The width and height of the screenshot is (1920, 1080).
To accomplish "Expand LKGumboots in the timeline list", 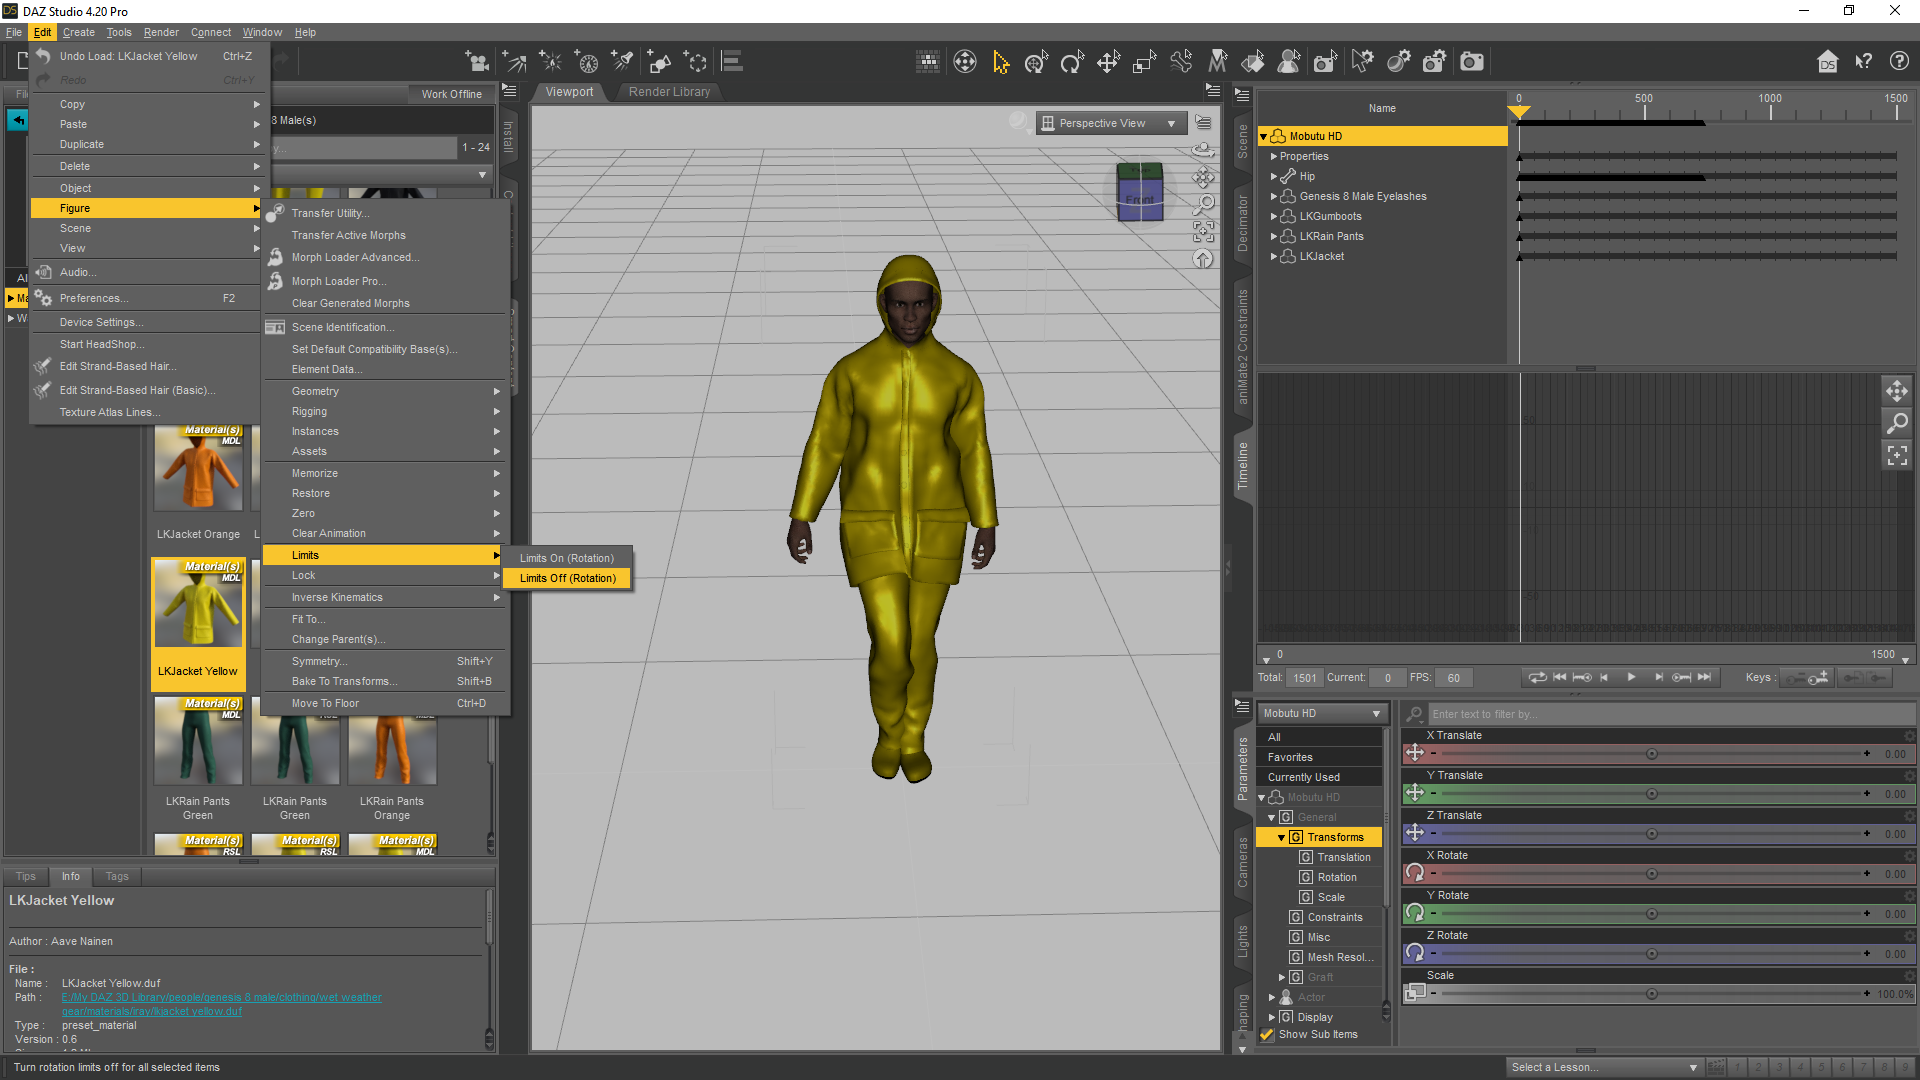I will (x=1273, y=217).
